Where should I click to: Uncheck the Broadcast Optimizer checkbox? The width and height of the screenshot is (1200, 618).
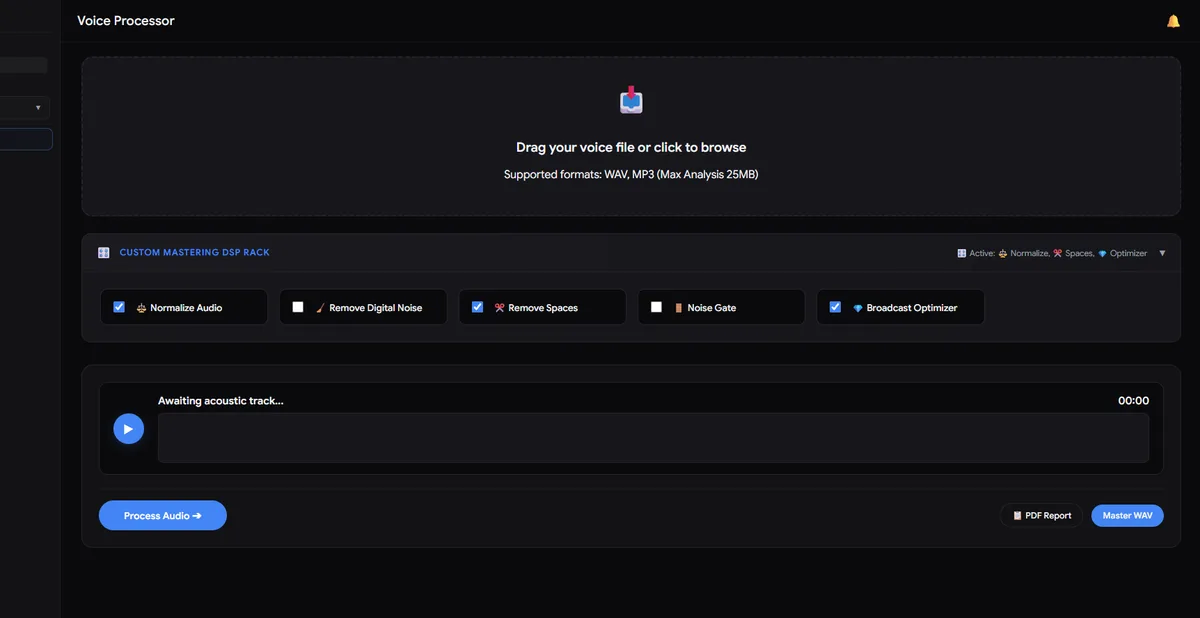[x=835, y=307]
